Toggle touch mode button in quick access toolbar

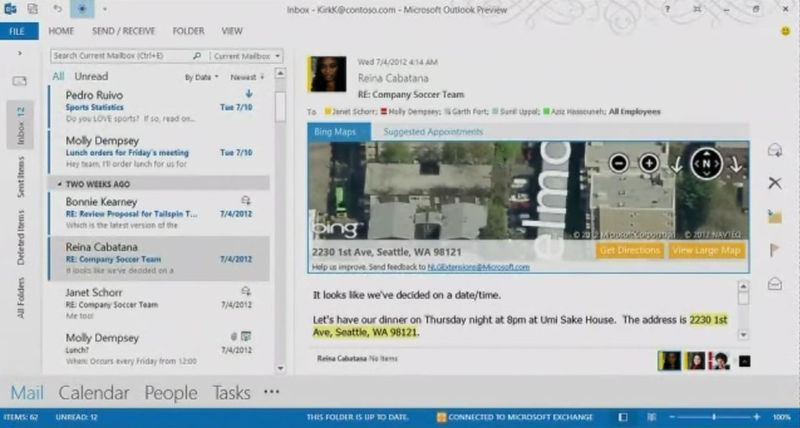[x=82, y=9]
